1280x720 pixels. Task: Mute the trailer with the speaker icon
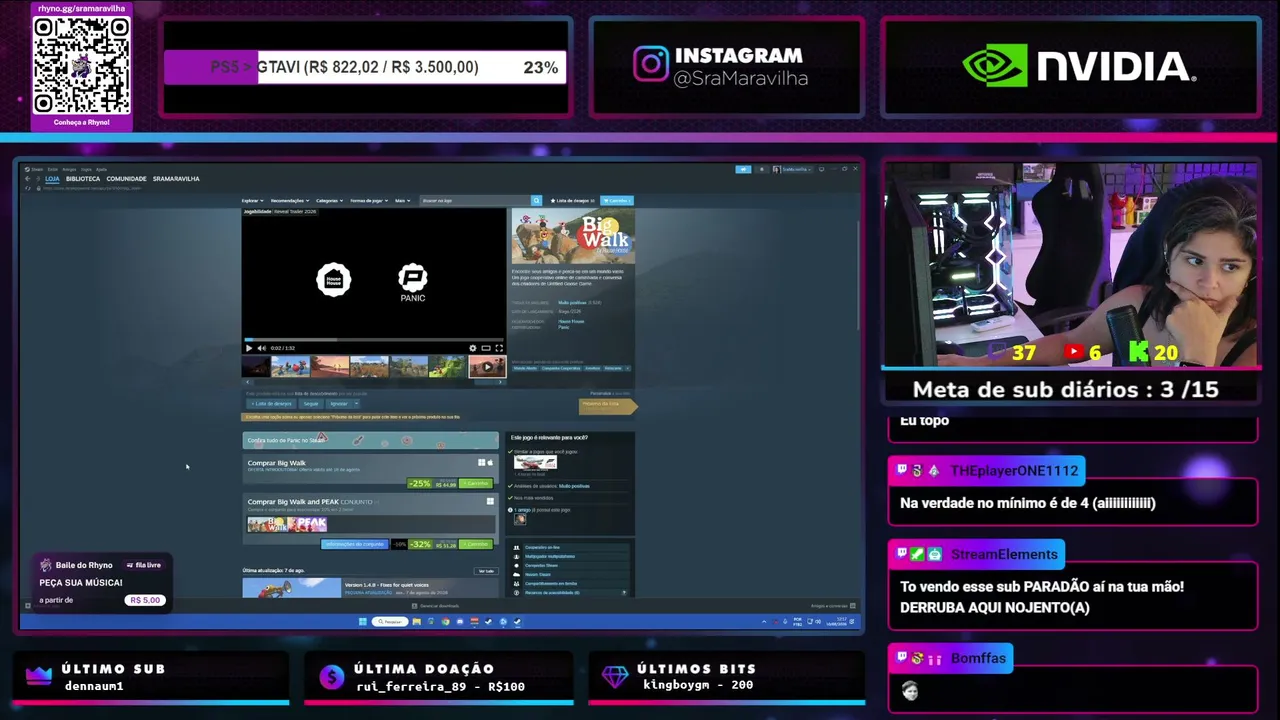(261, 348)
